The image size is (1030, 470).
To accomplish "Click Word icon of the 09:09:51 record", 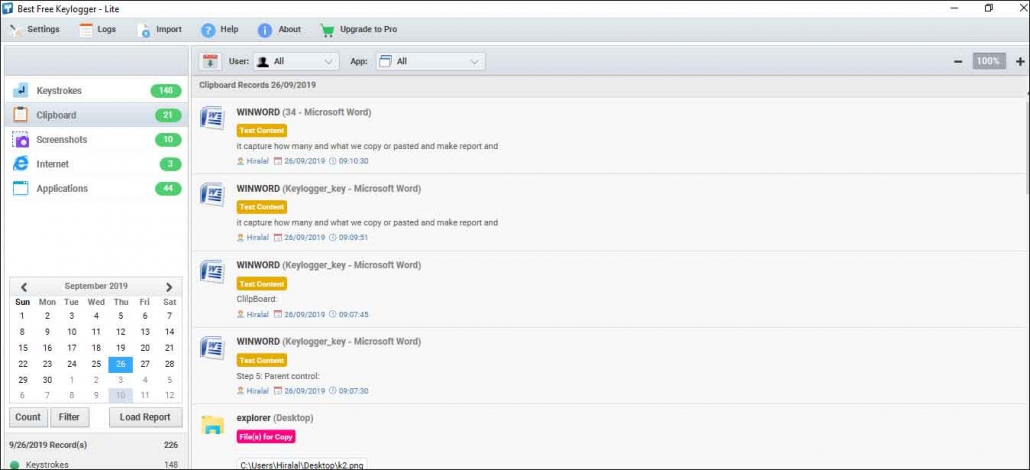I will click(x=212, y=195).
